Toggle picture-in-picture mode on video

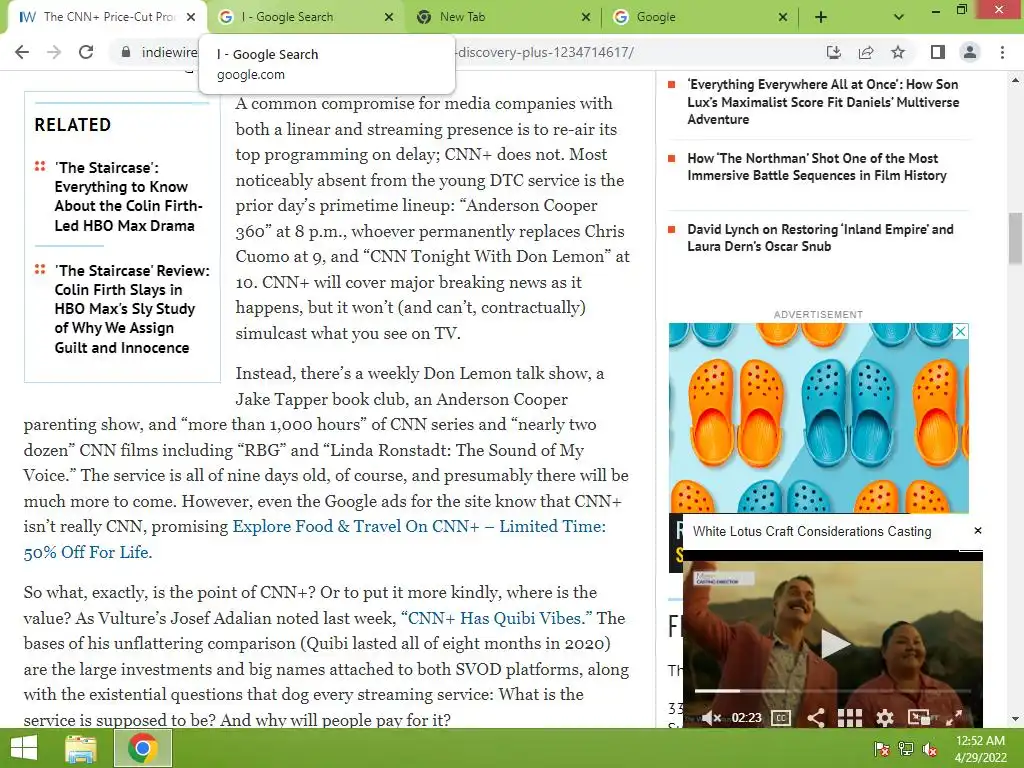(x=919, y=718)
